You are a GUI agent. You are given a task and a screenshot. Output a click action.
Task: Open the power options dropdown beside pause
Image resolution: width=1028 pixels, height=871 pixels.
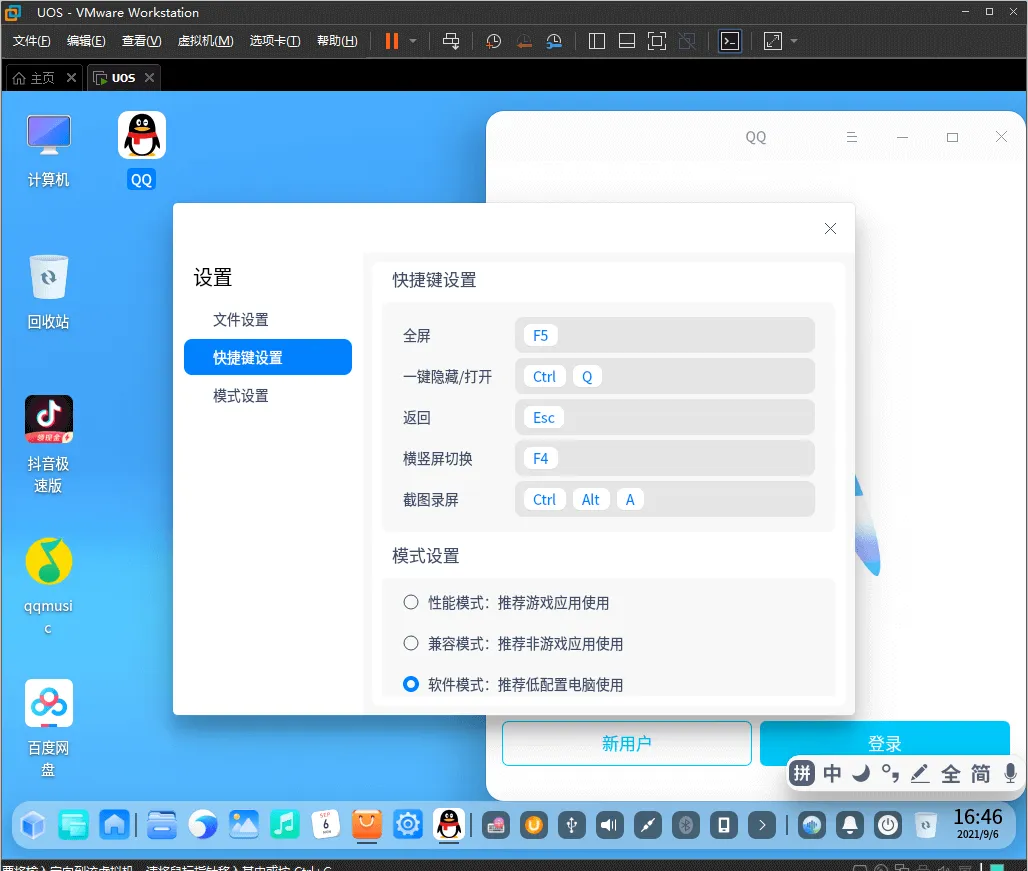413,41
